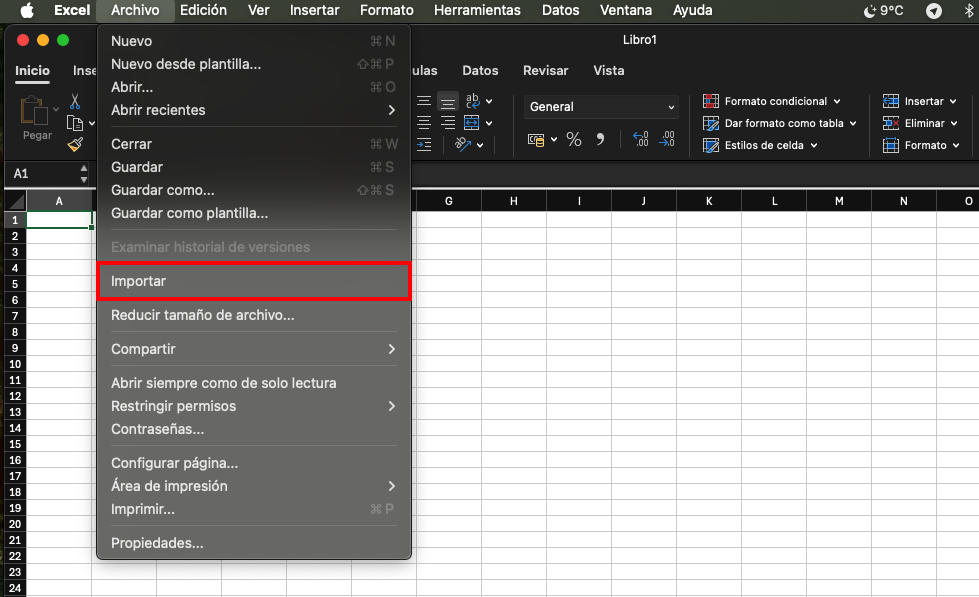The width and height of the screenshot is (979, 597).
Task: Open the Insertar cells button
Action: (919, 101)
